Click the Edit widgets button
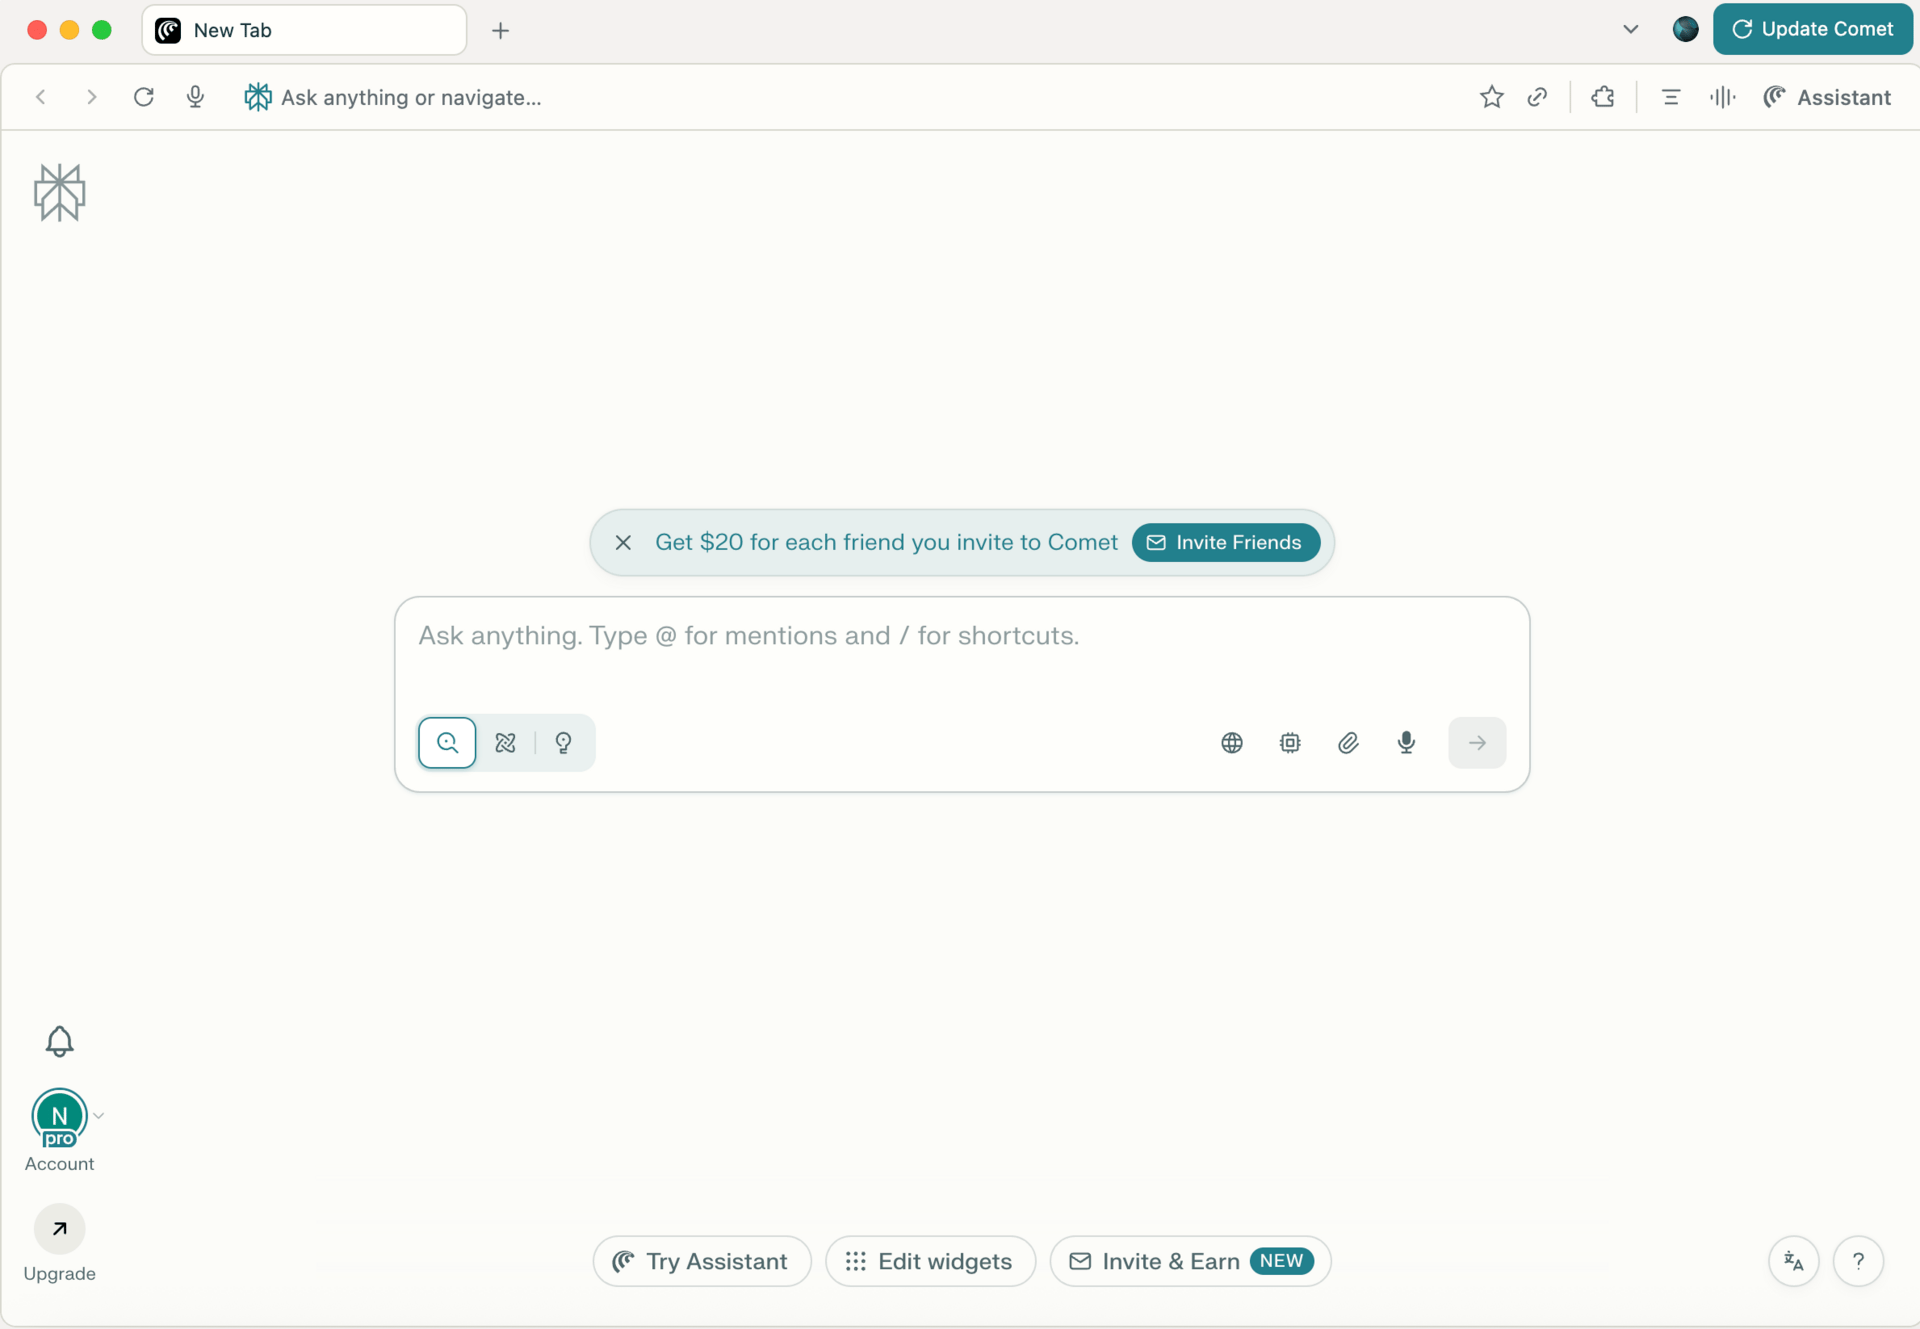 [x=930, y=1261]
